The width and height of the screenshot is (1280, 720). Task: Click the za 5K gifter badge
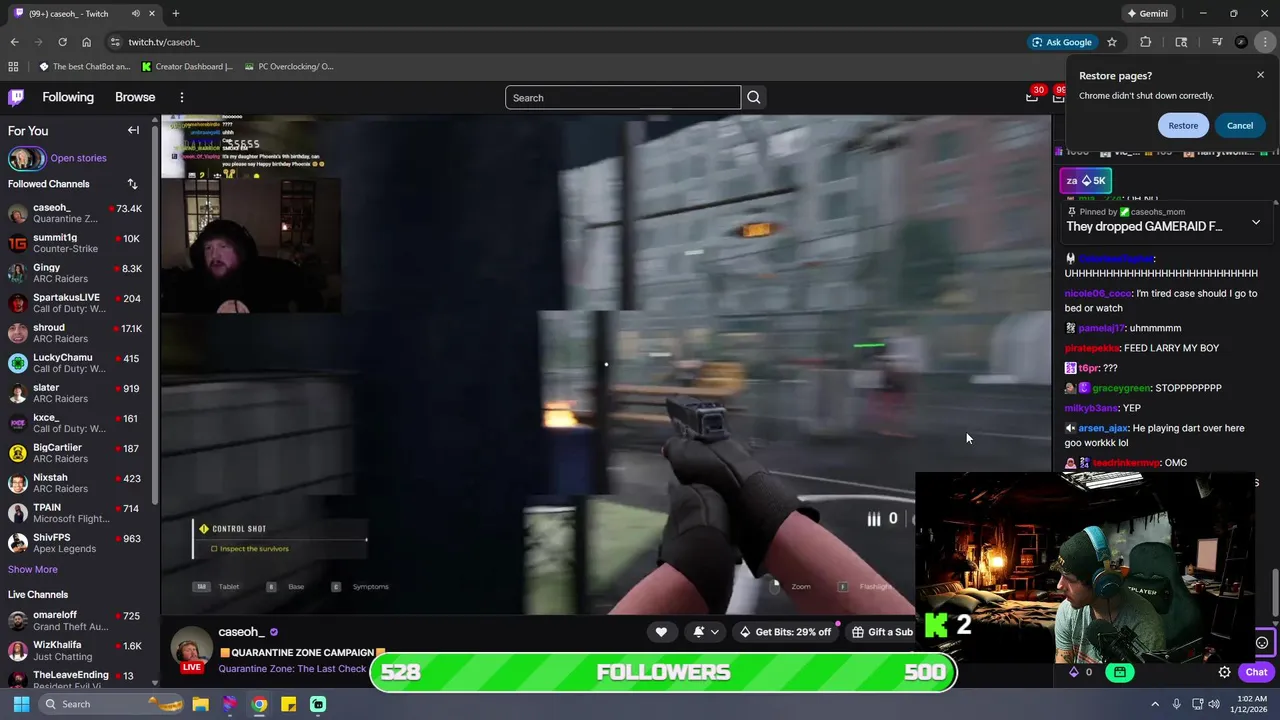[1085, 180]
